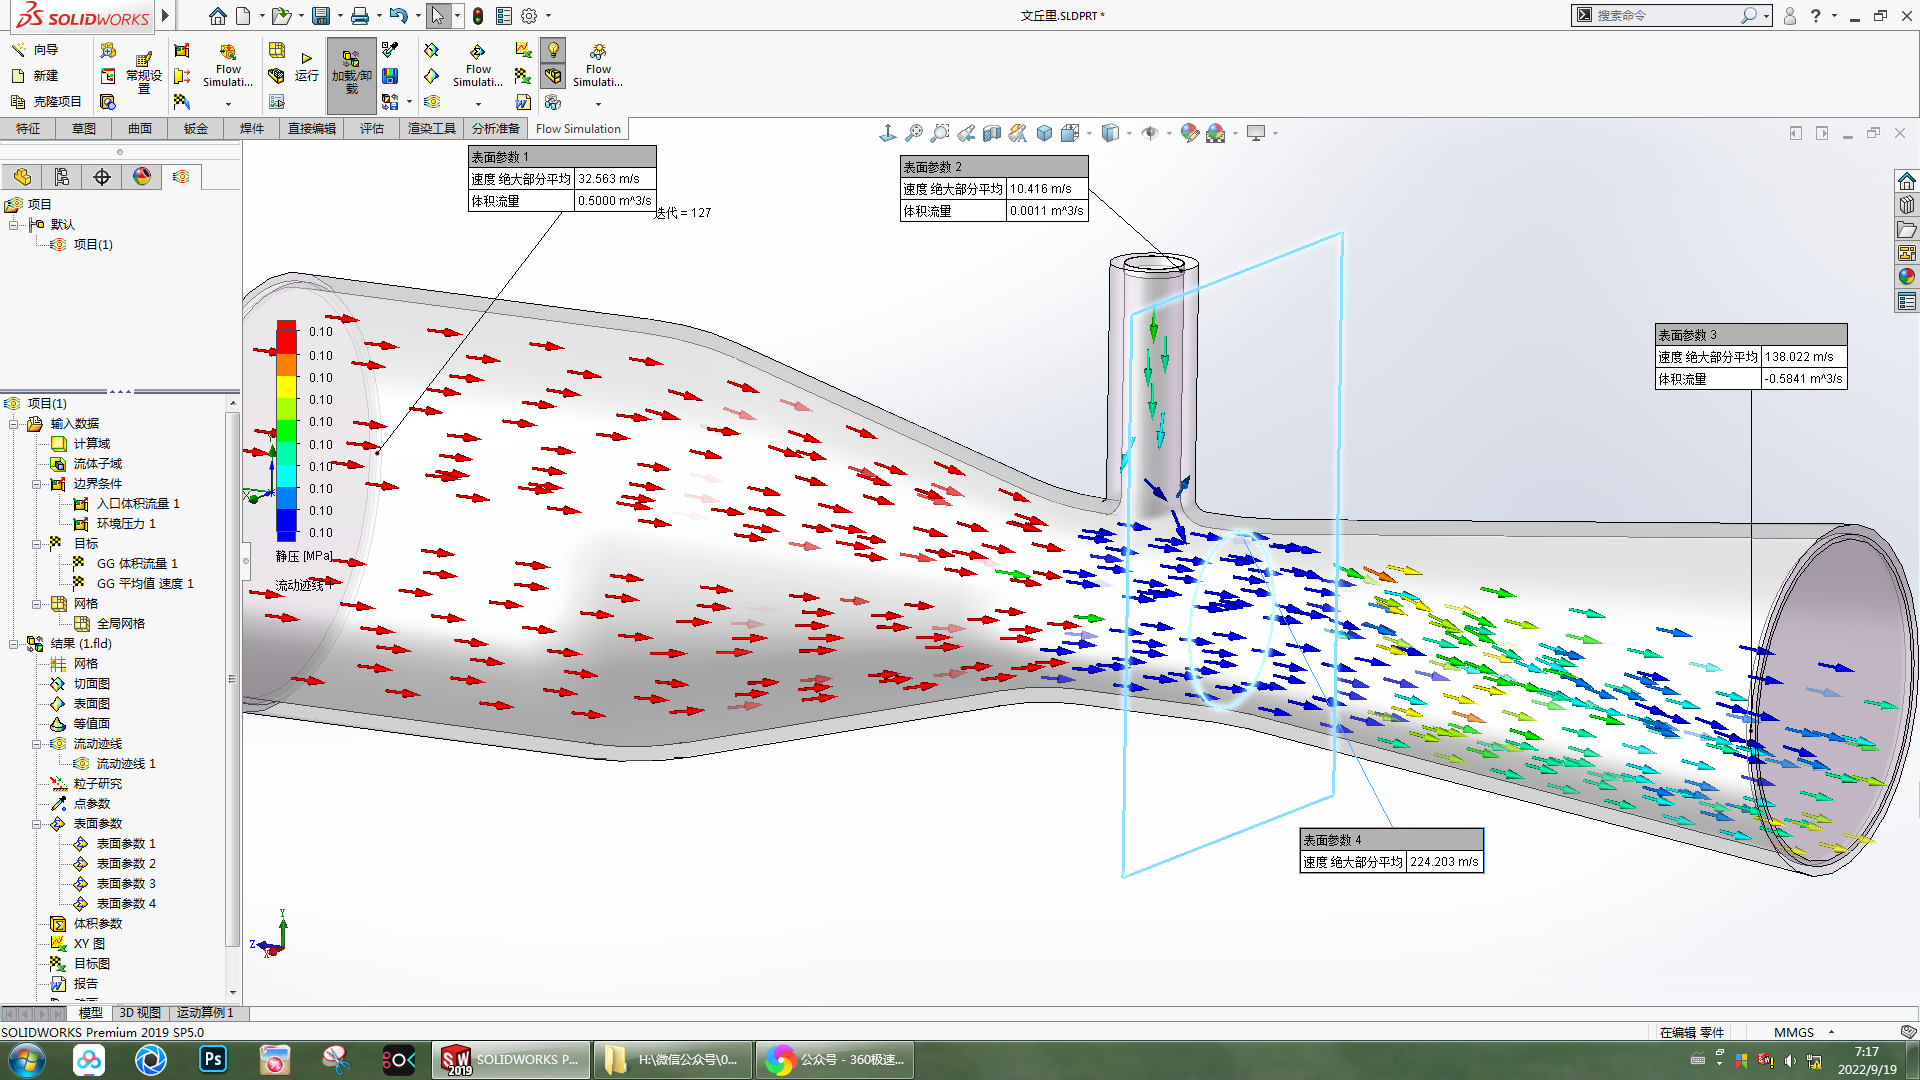Click the 克隆项目 clone project button
Viewport: 1920px width, 1080px height.
pyautogui.click(x=46, y=101)
